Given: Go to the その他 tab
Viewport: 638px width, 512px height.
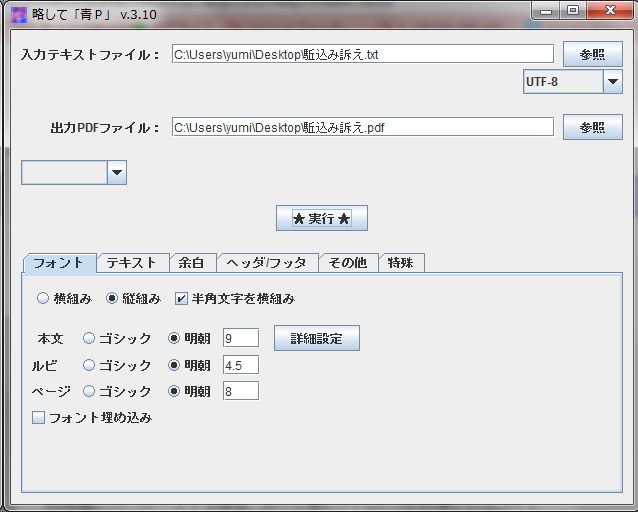Looking at the screenshot, I should point(348,263).
